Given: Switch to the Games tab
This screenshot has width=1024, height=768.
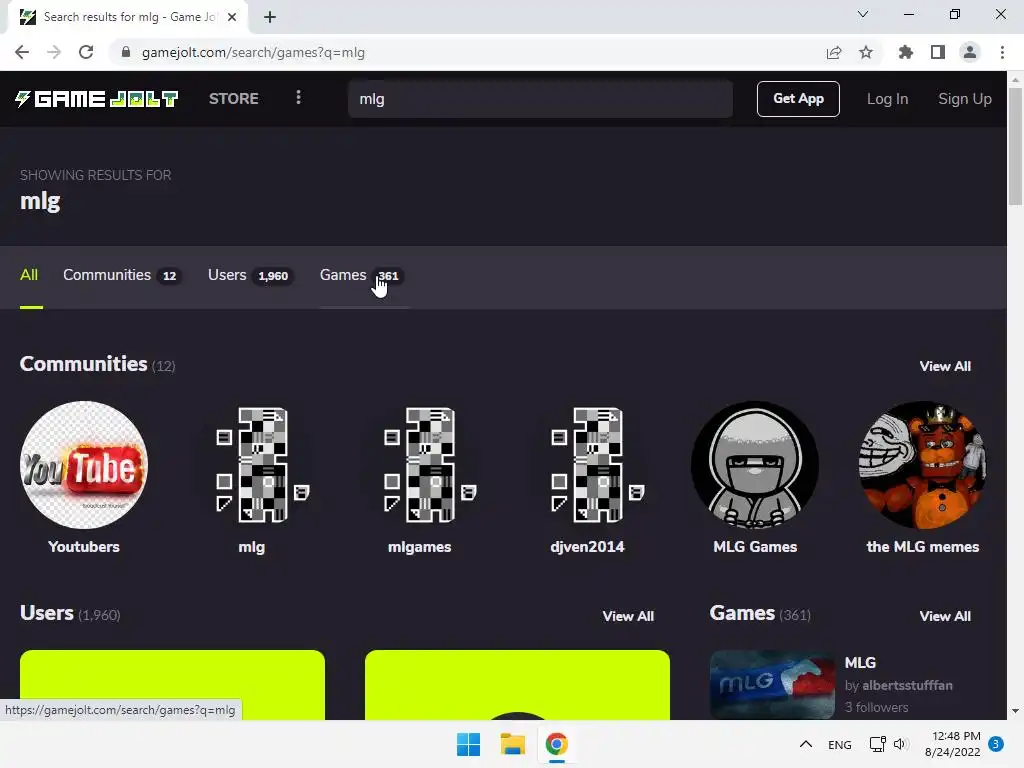Looking at the screenshot, I should coord(361,275).
